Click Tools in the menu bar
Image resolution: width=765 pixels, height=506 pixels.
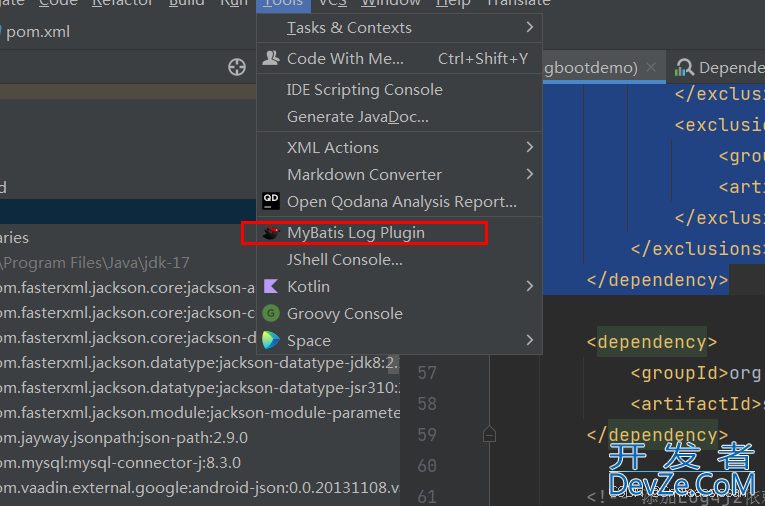[x=283, y=3]
